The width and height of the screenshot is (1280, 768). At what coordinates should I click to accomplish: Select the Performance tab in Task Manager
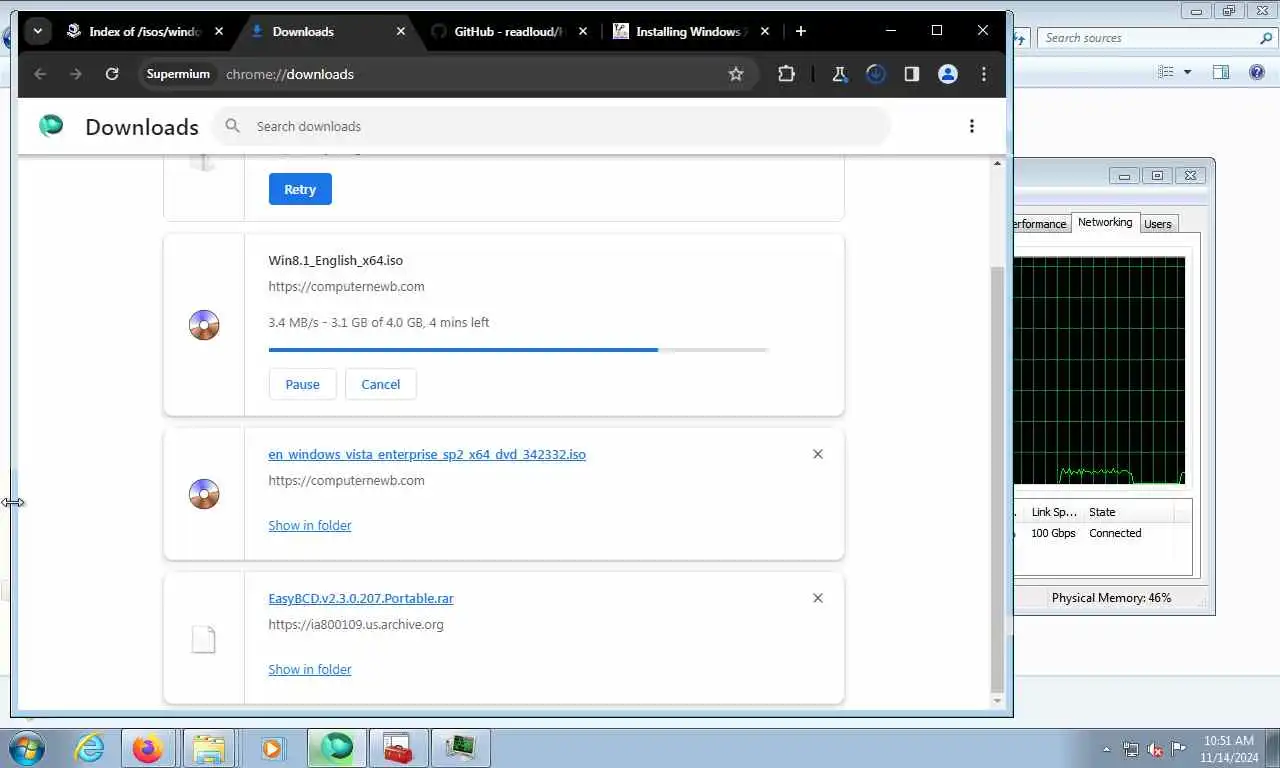[x=1041, y=224]
